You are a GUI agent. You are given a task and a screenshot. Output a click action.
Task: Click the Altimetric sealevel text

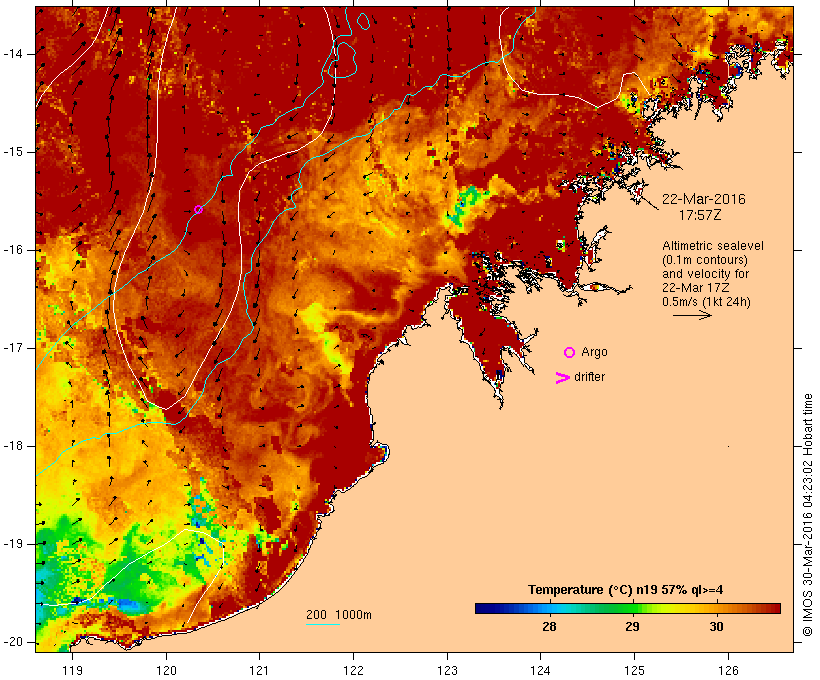(x=713, y=246)
